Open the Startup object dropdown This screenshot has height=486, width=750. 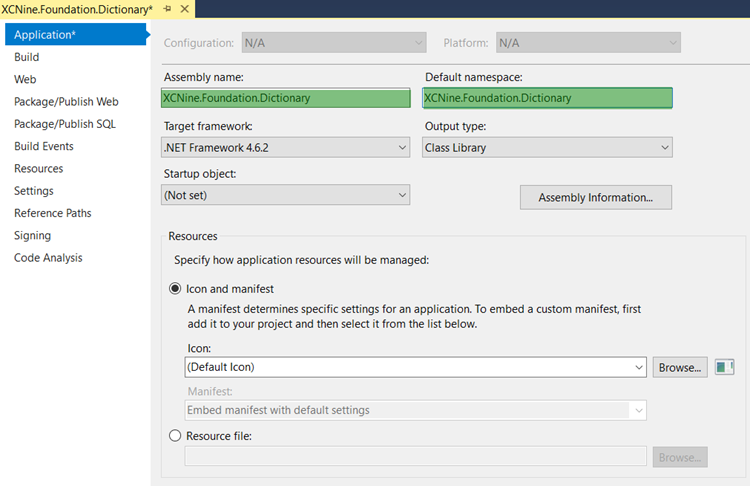[x=286, y=195]
